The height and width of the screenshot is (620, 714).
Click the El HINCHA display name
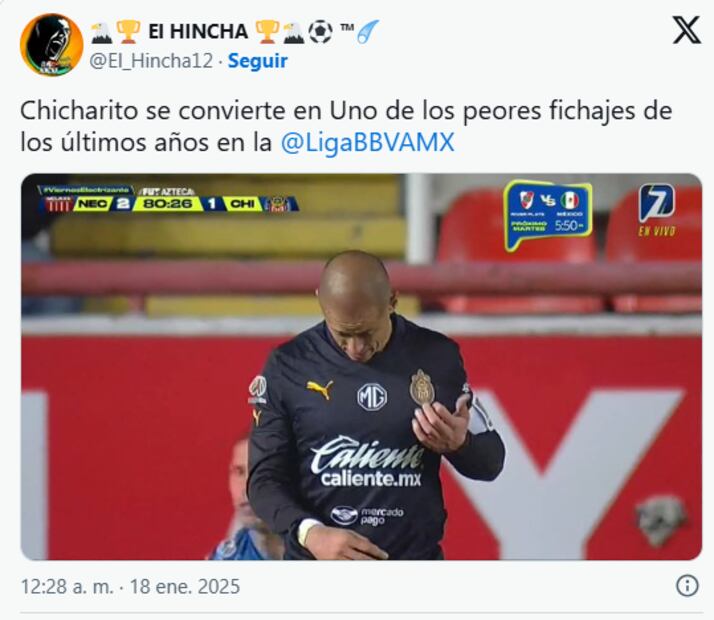click(x=198, y=32)
